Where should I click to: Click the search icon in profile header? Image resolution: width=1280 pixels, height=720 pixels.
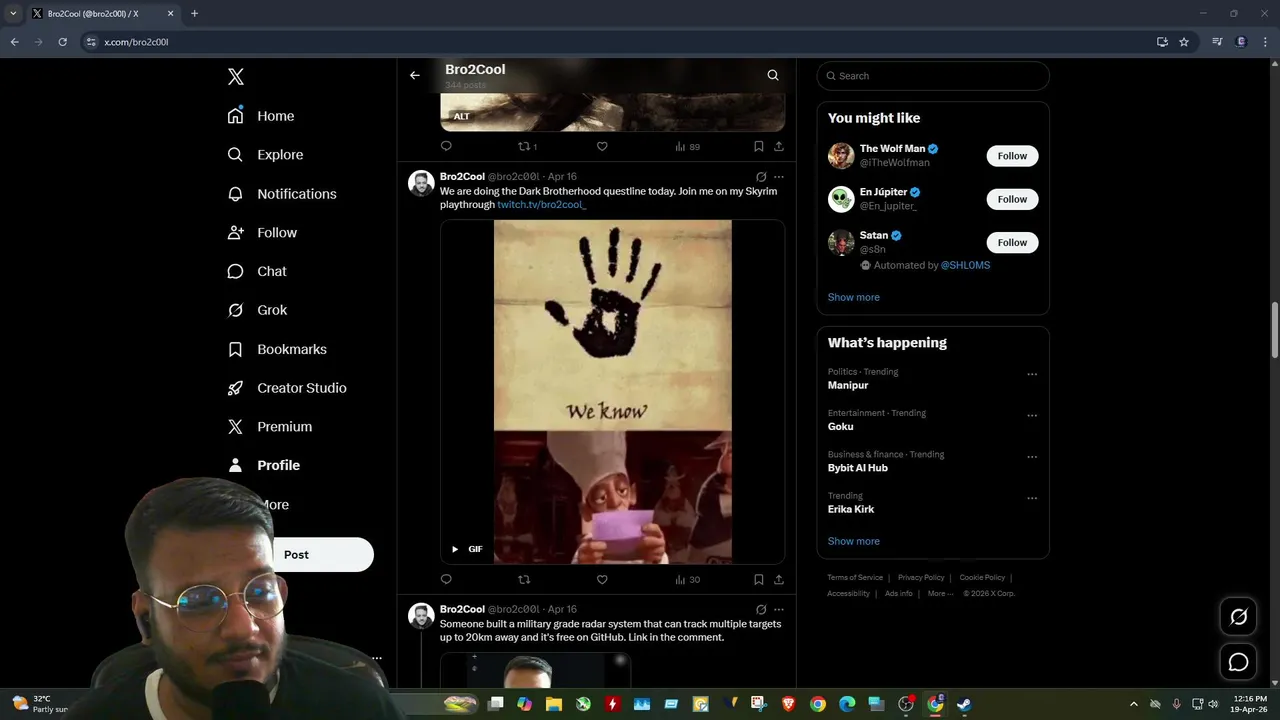[x=773, y=75]
